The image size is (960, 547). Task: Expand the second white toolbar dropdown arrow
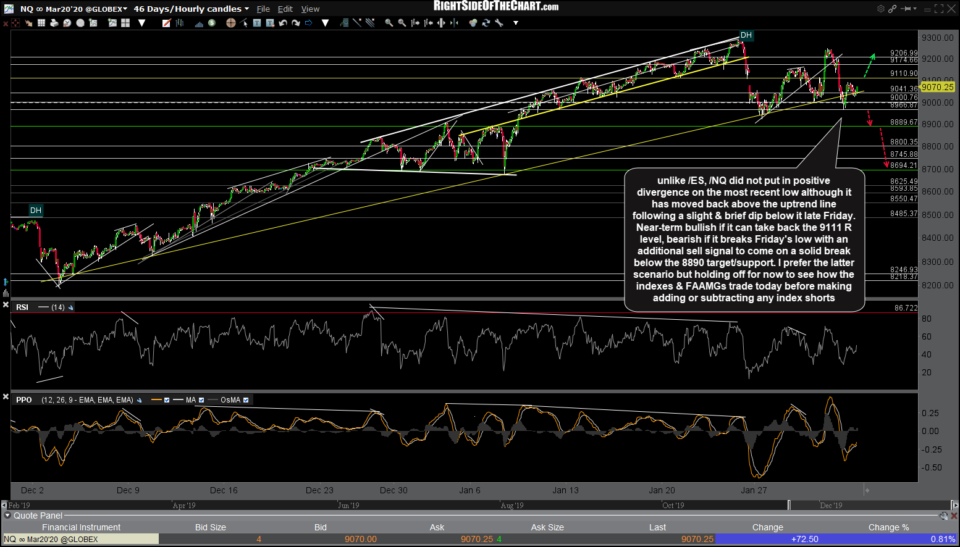(325, 23)
